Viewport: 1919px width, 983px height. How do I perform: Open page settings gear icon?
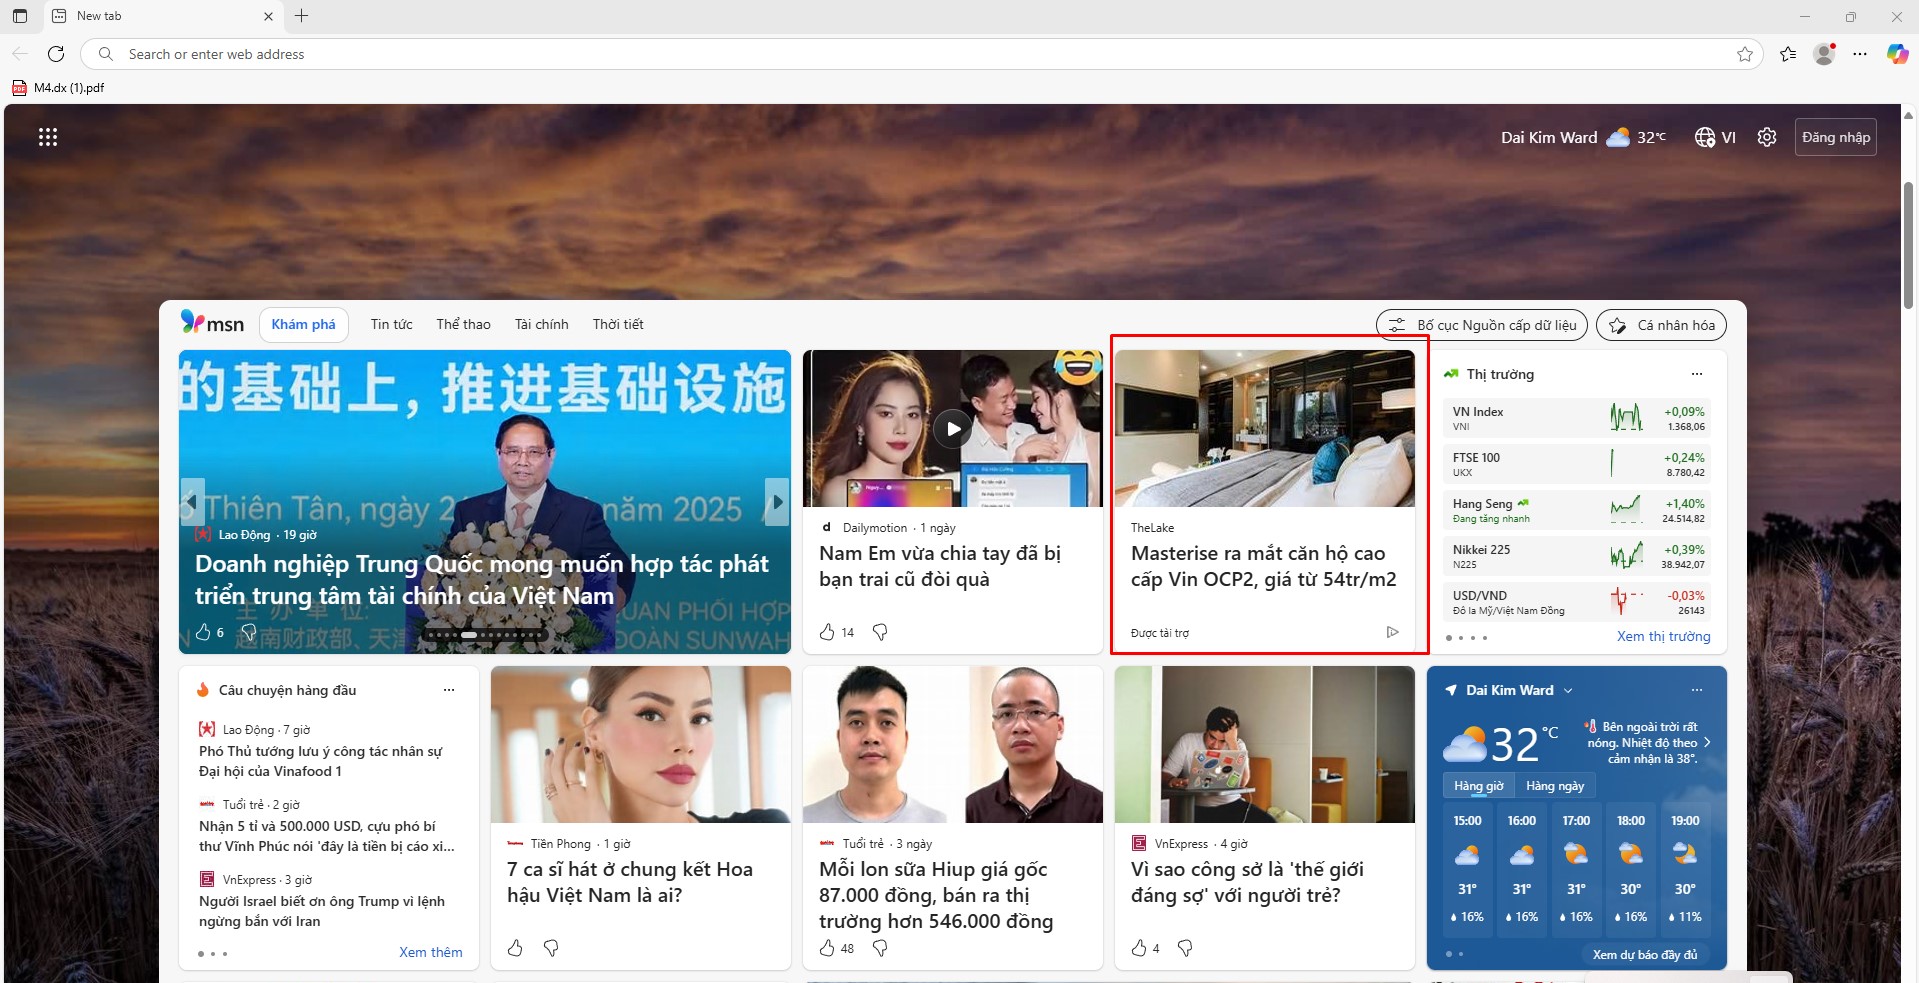(x=1767, y=137)
